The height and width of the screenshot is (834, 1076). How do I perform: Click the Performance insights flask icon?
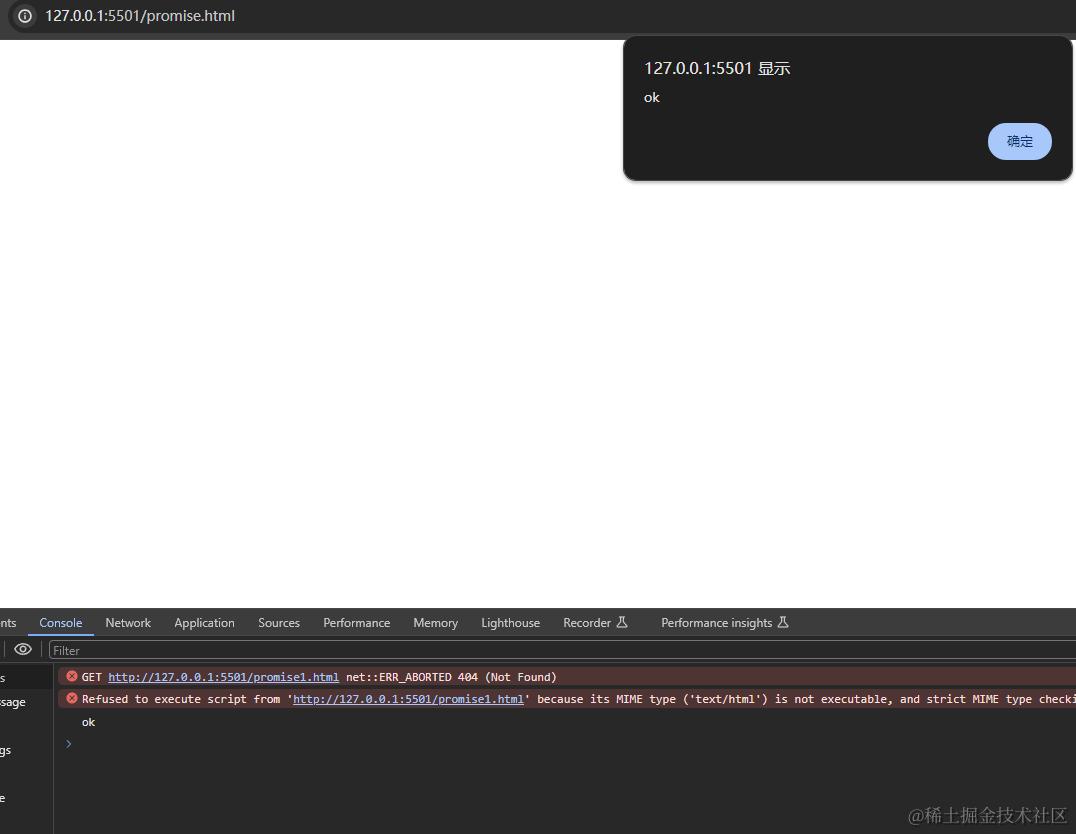[x=782, y=622]
